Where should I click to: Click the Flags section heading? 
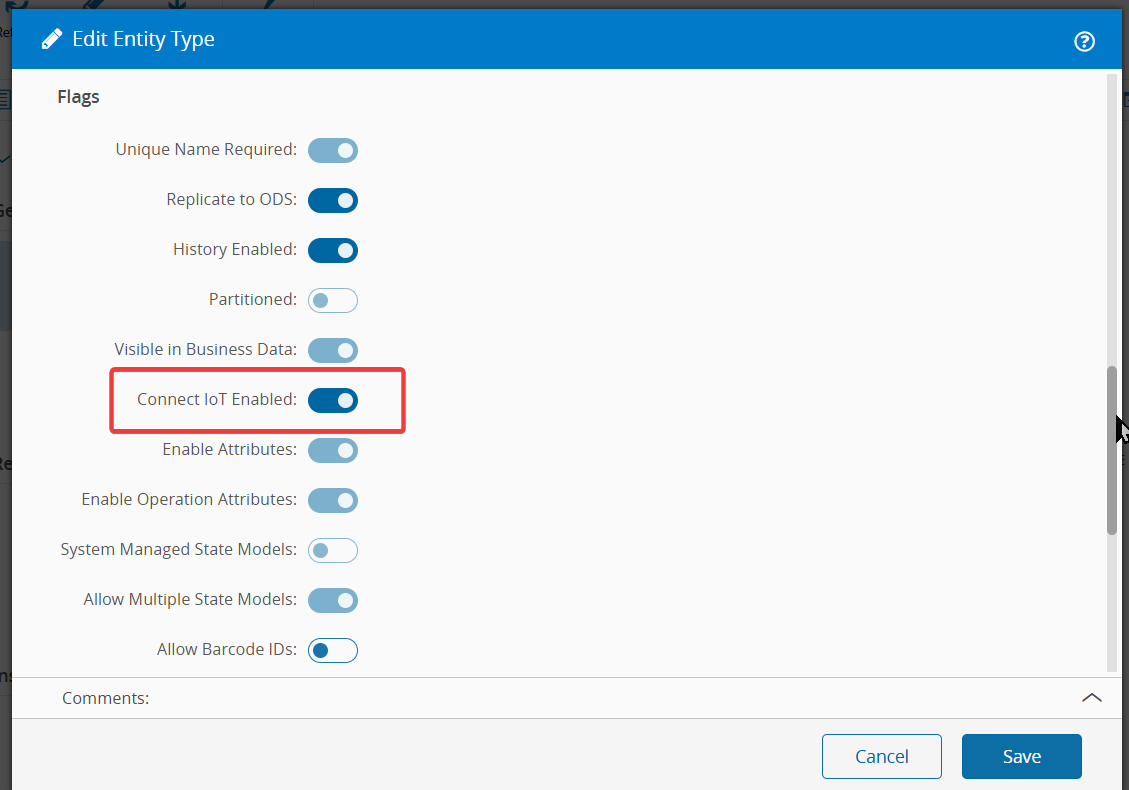[78, 97]
